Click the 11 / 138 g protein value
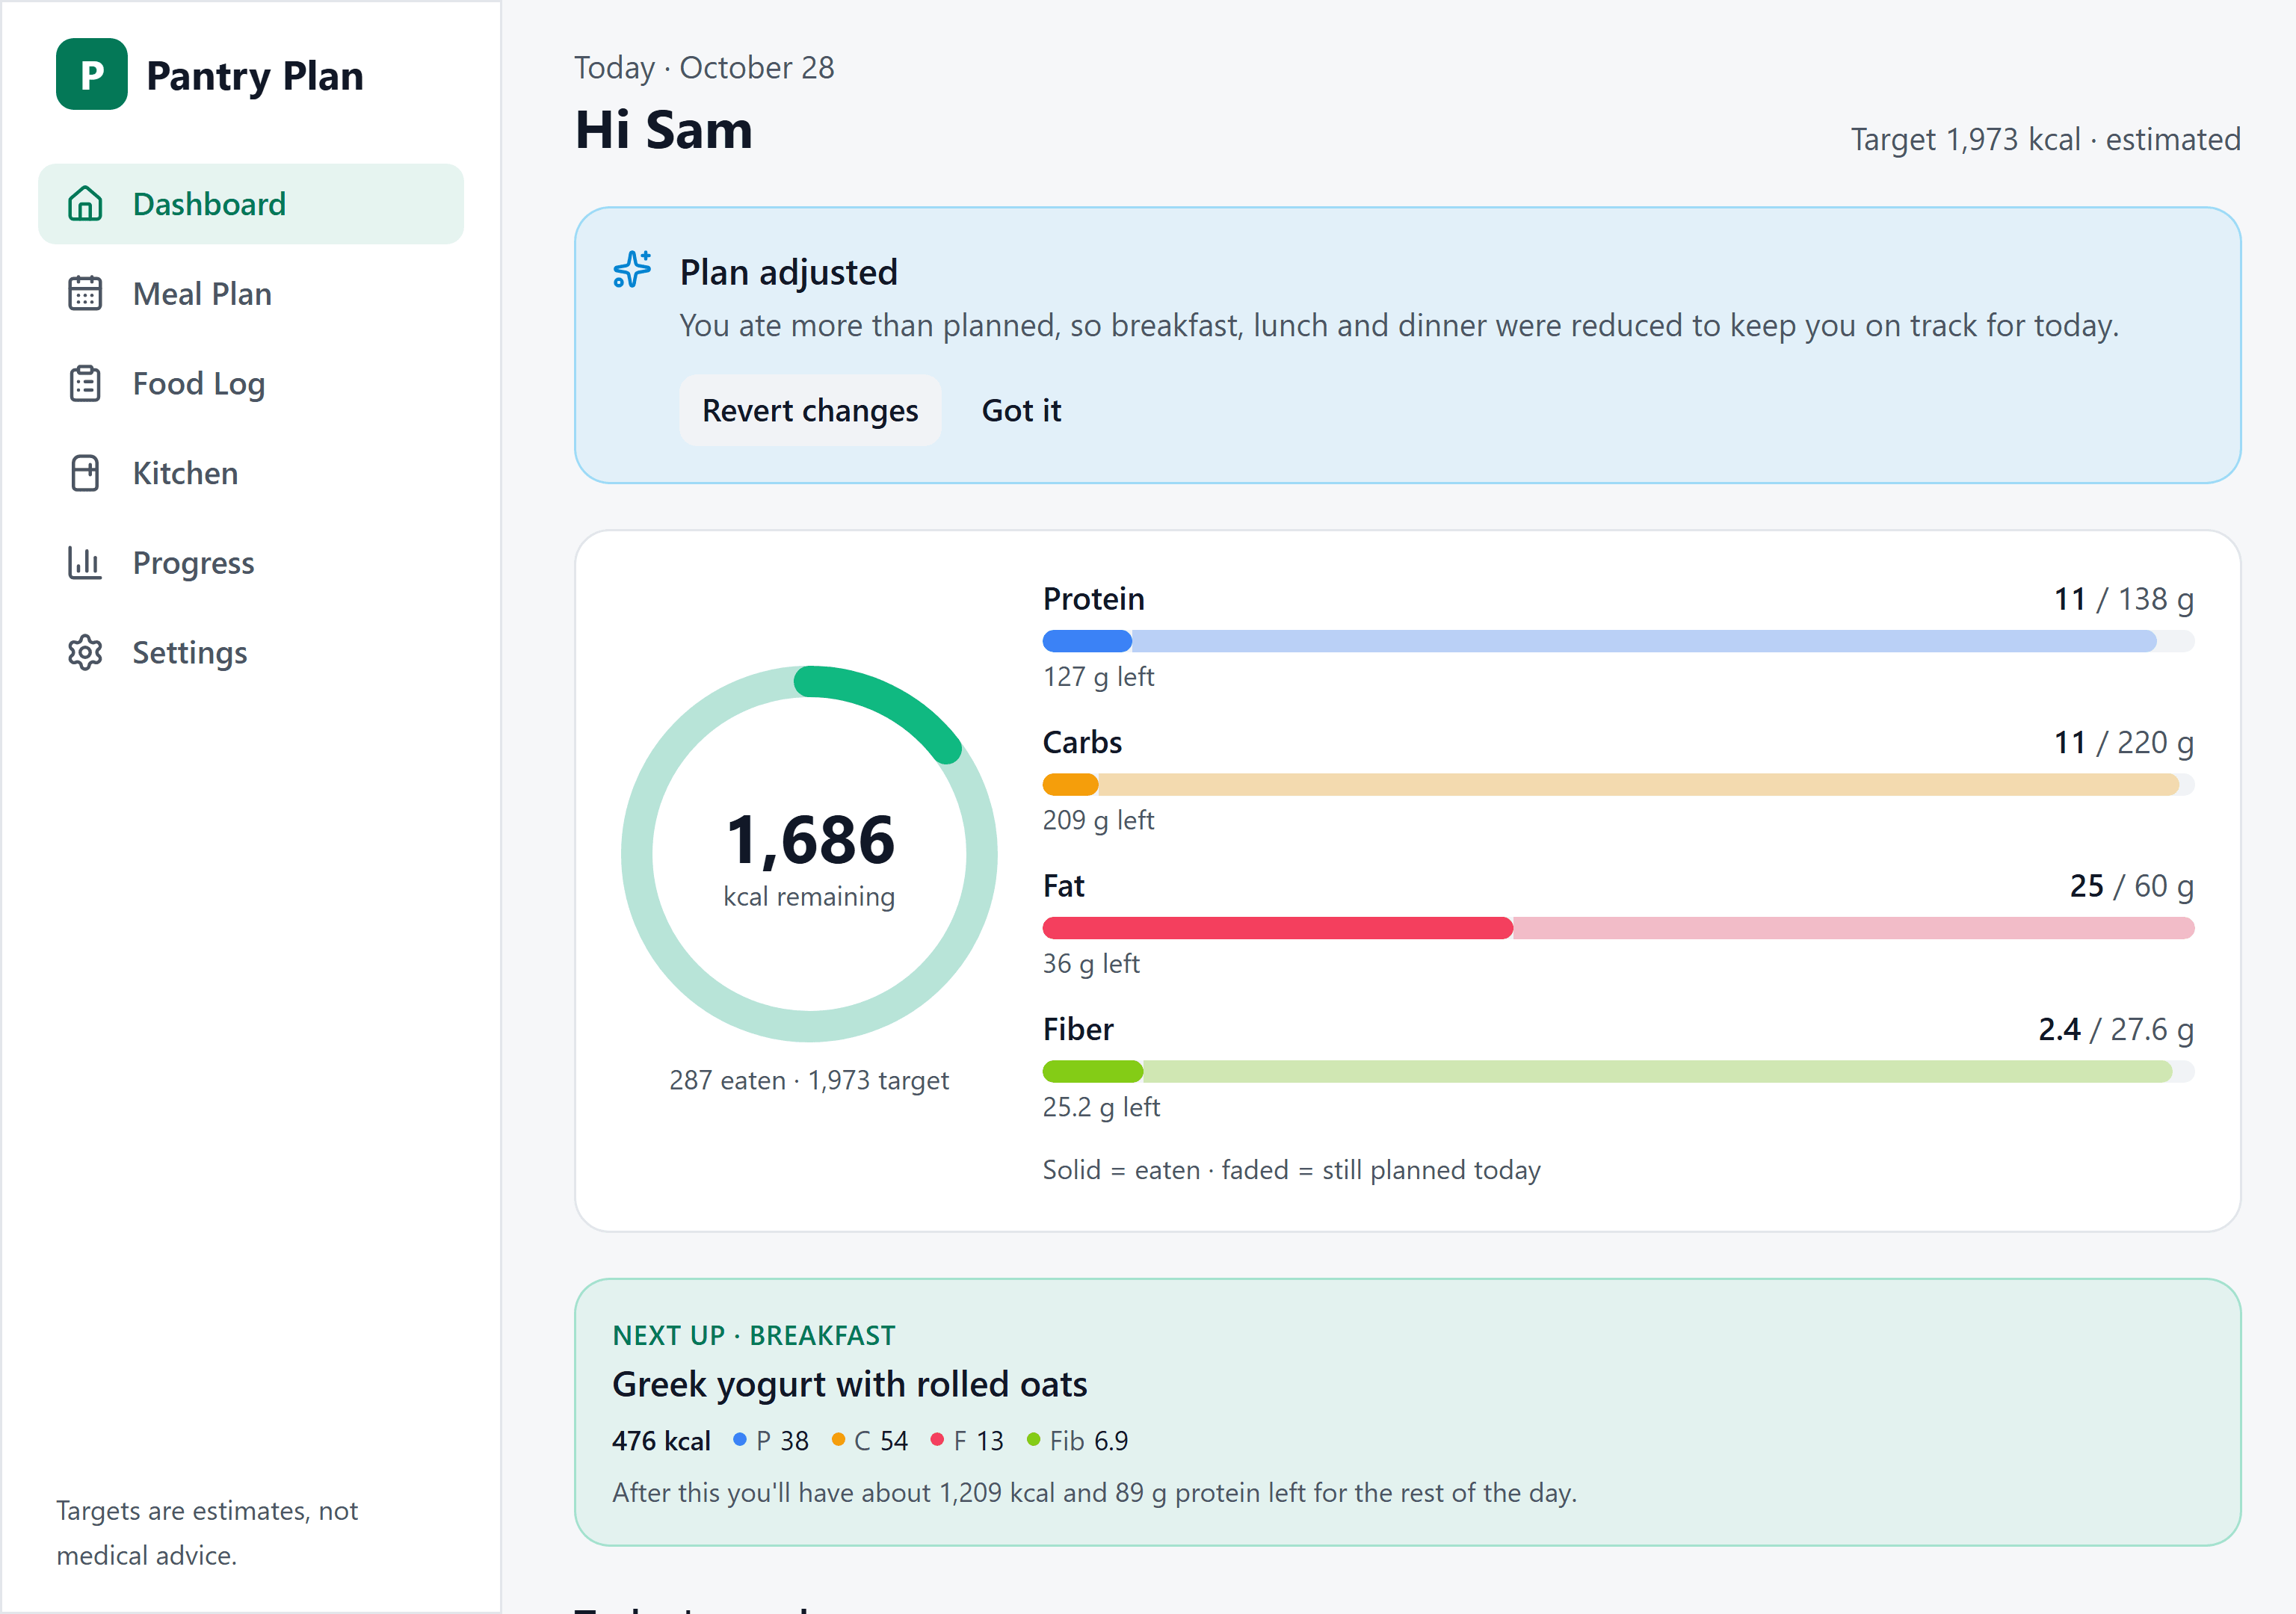 (2123, 599)
